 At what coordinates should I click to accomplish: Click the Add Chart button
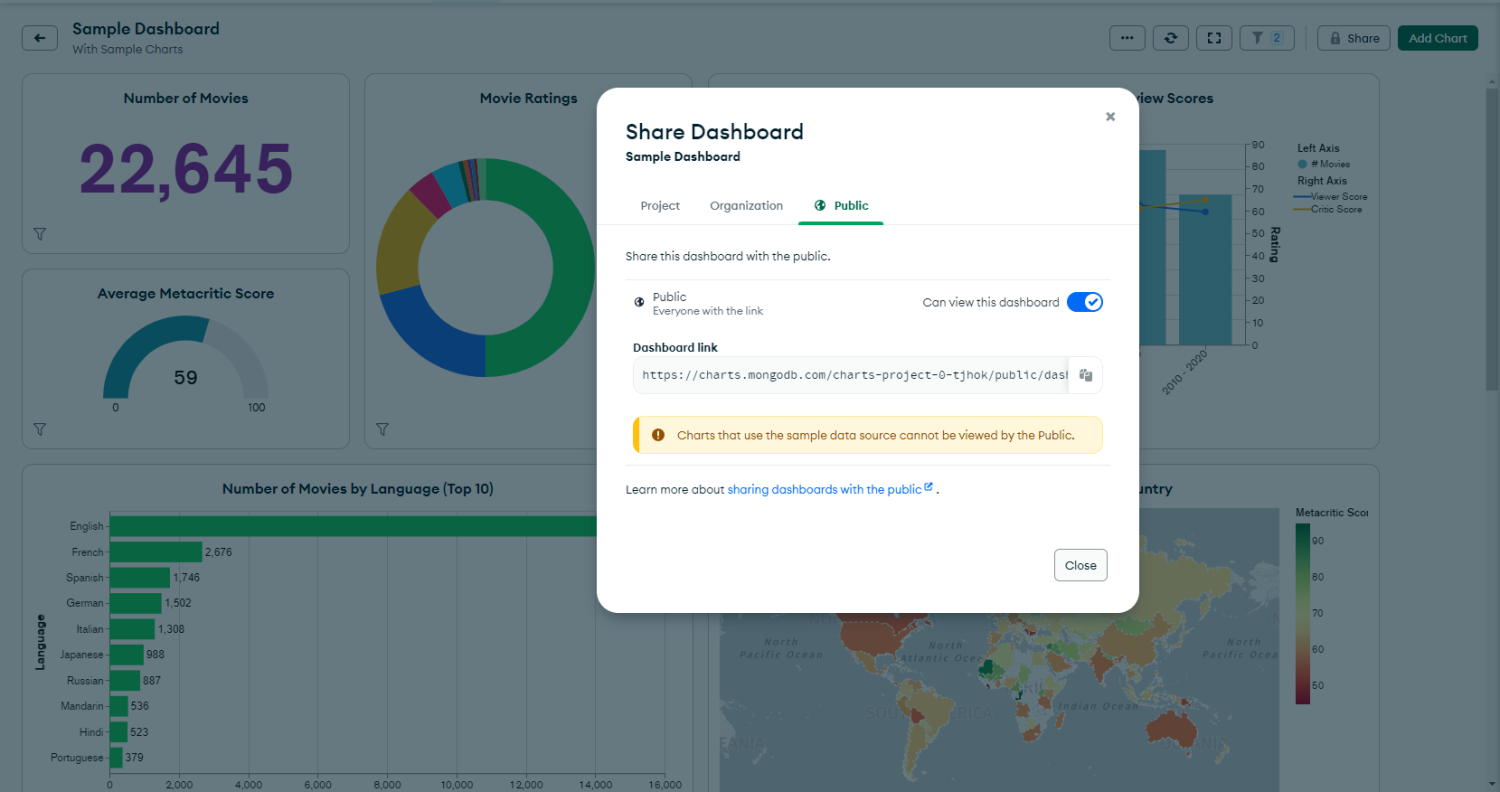[x=1437, y=38]
